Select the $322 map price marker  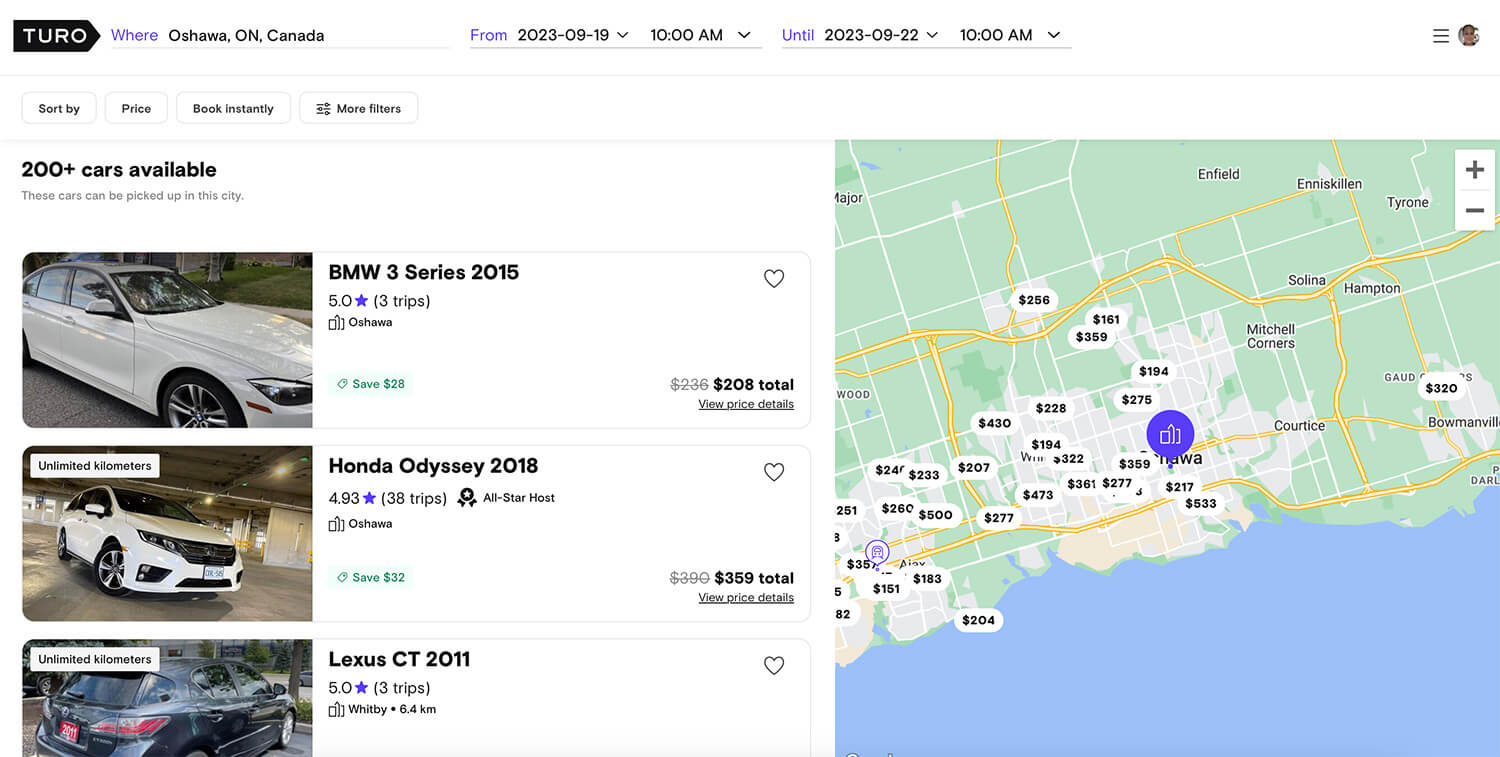point(1068,459)
